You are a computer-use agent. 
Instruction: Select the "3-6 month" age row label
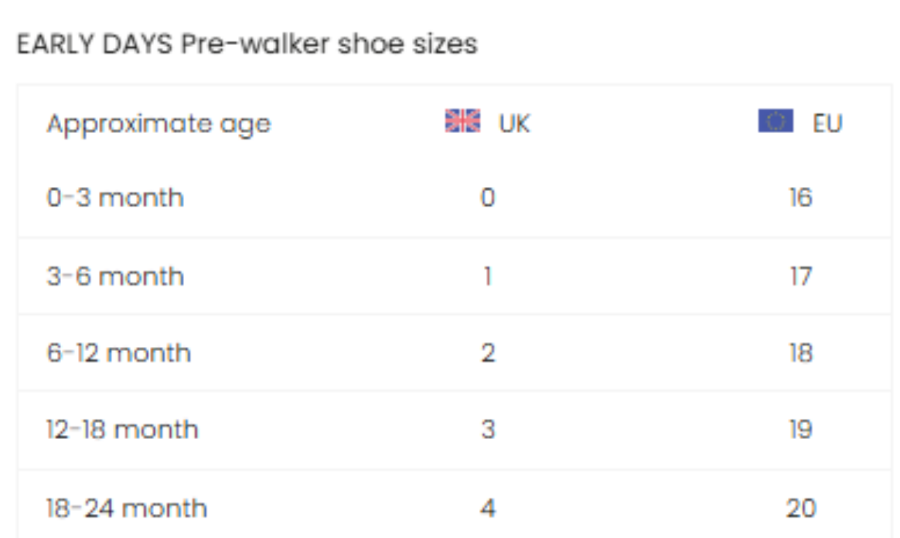(x=115, y=276)
